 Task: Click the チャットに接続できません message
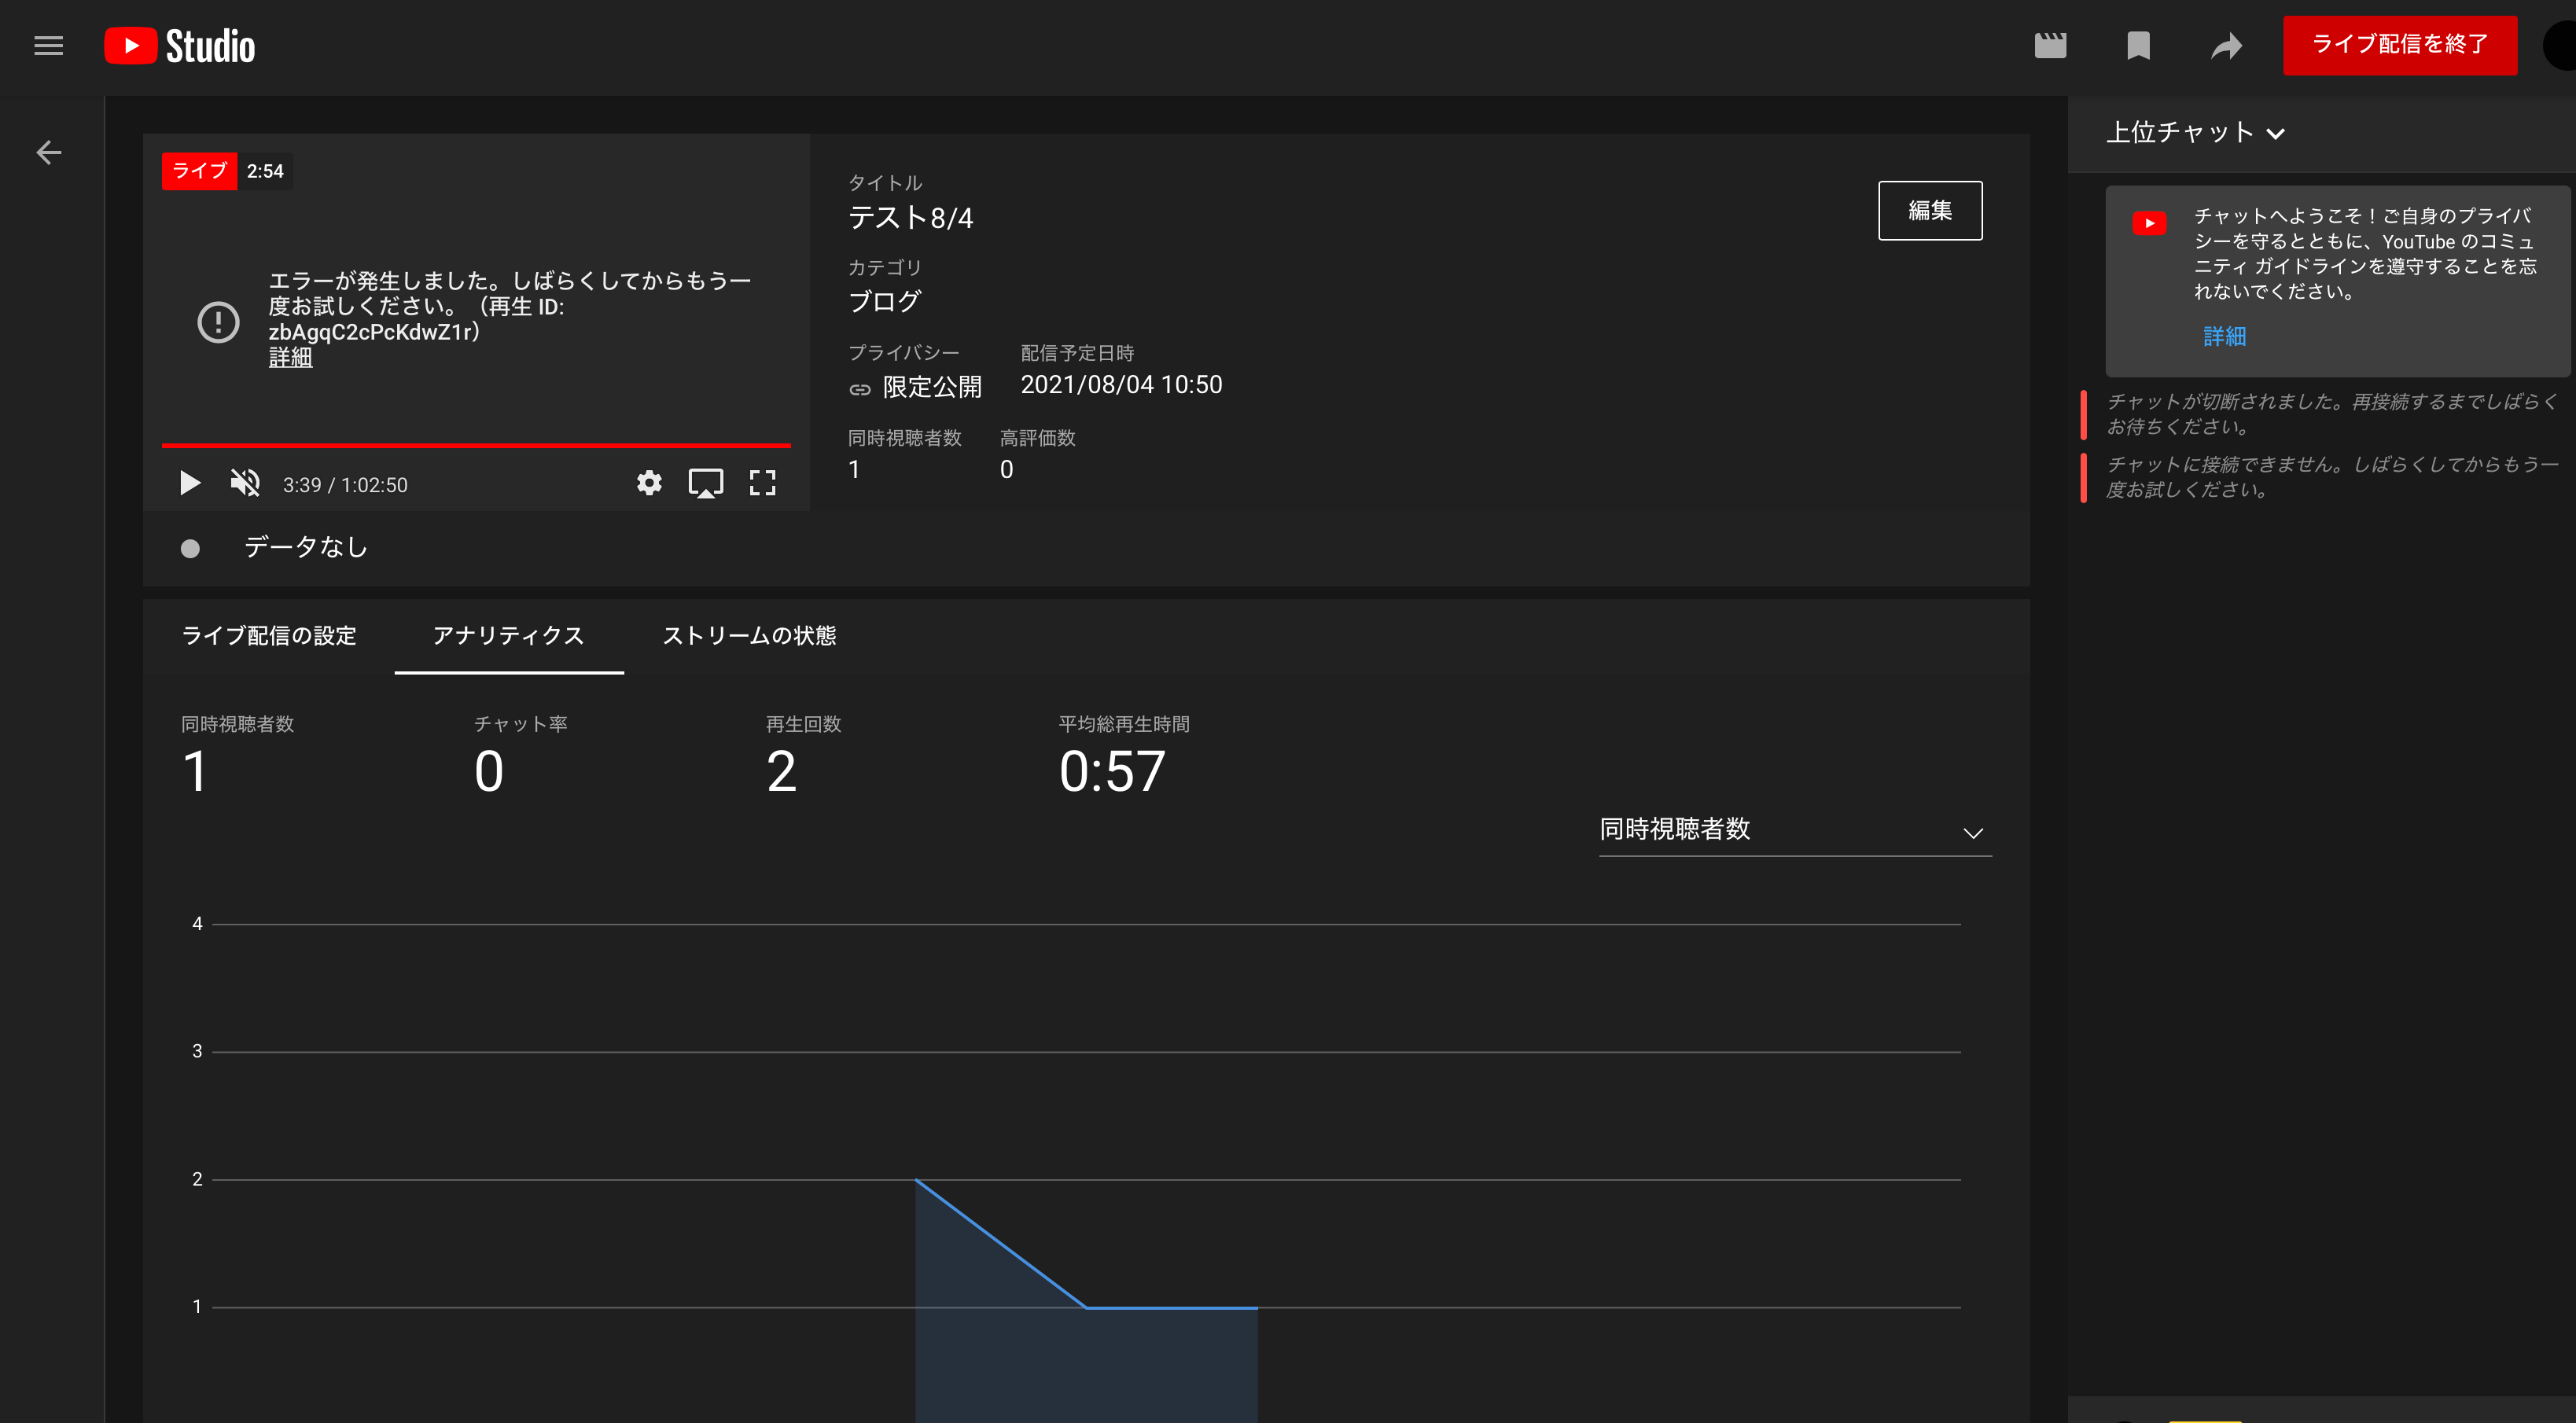(2332, 477)
